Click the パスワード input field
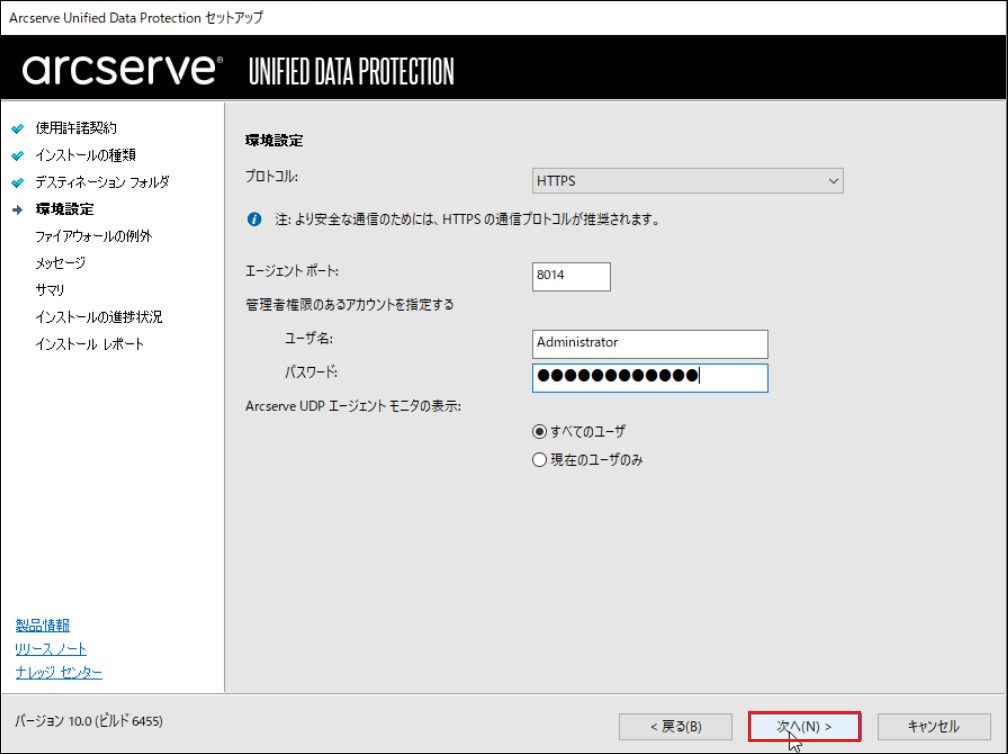 [x=650, y=378]
